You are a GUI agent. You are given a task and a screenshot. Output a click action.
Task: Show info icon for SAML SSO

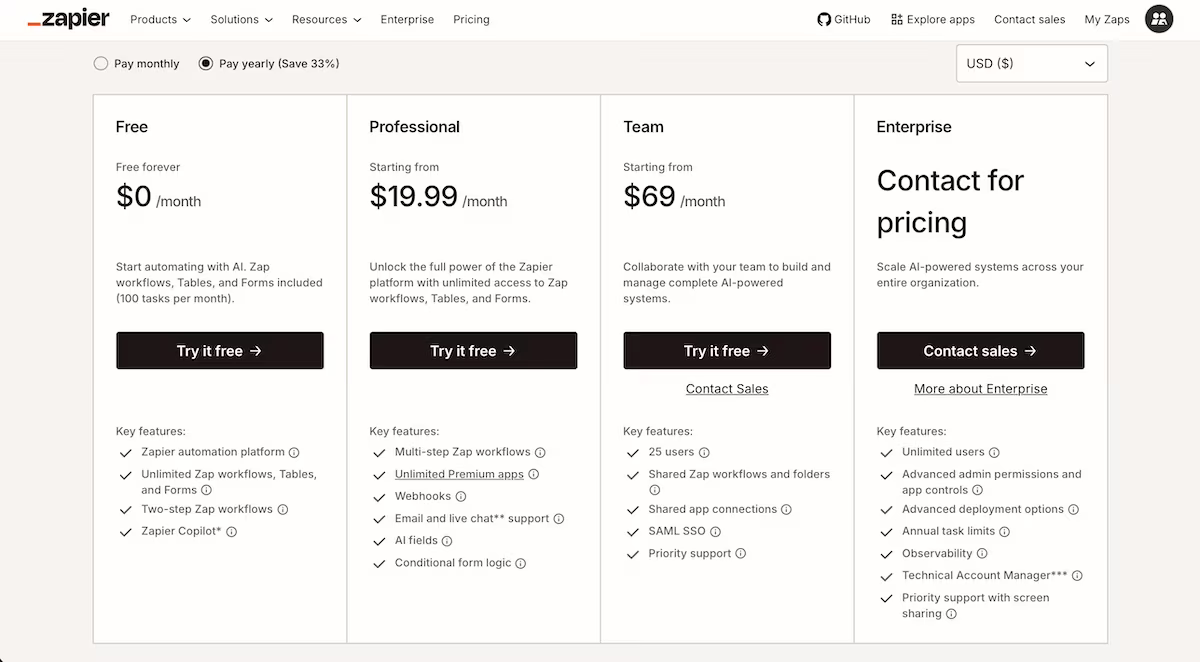715,532
